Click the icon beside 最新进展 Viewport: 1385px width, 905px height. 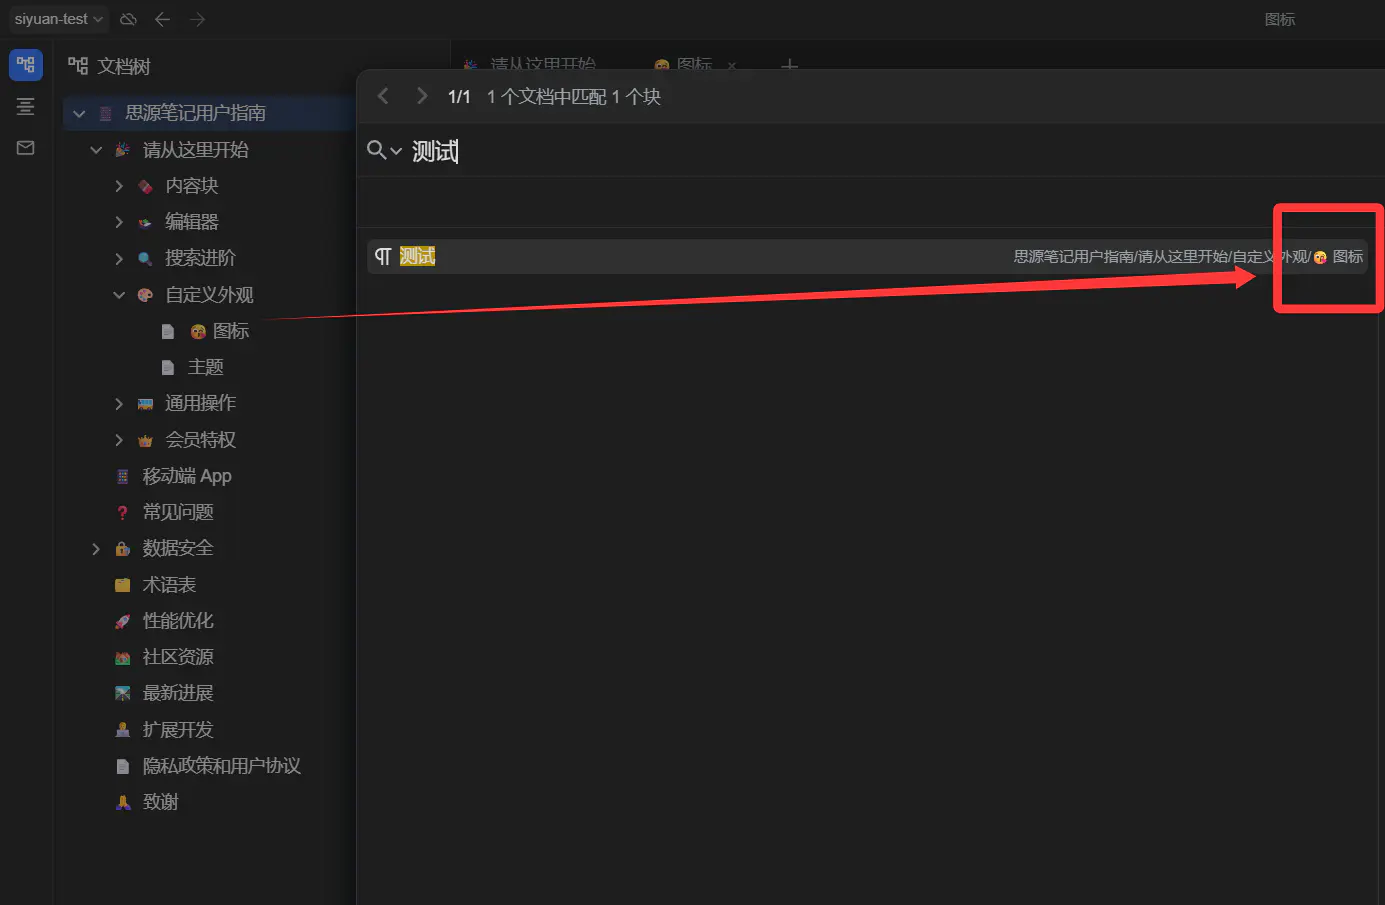click(x=122, y=693)
